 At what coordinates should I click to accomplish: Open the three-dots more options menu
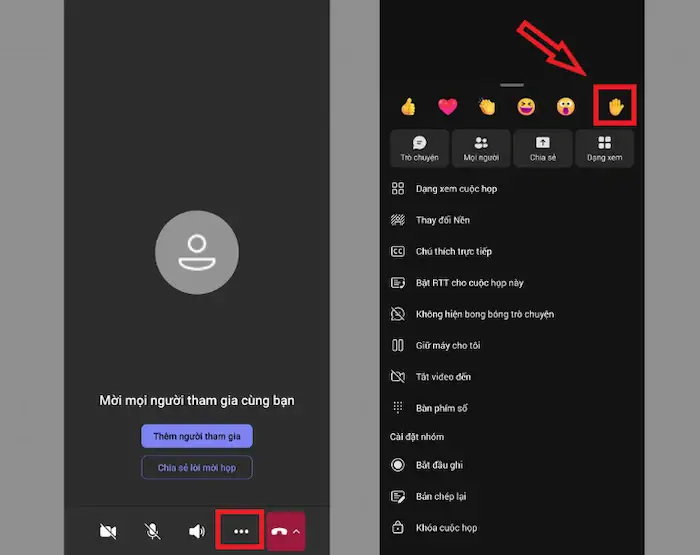click(x=241, y=532)
